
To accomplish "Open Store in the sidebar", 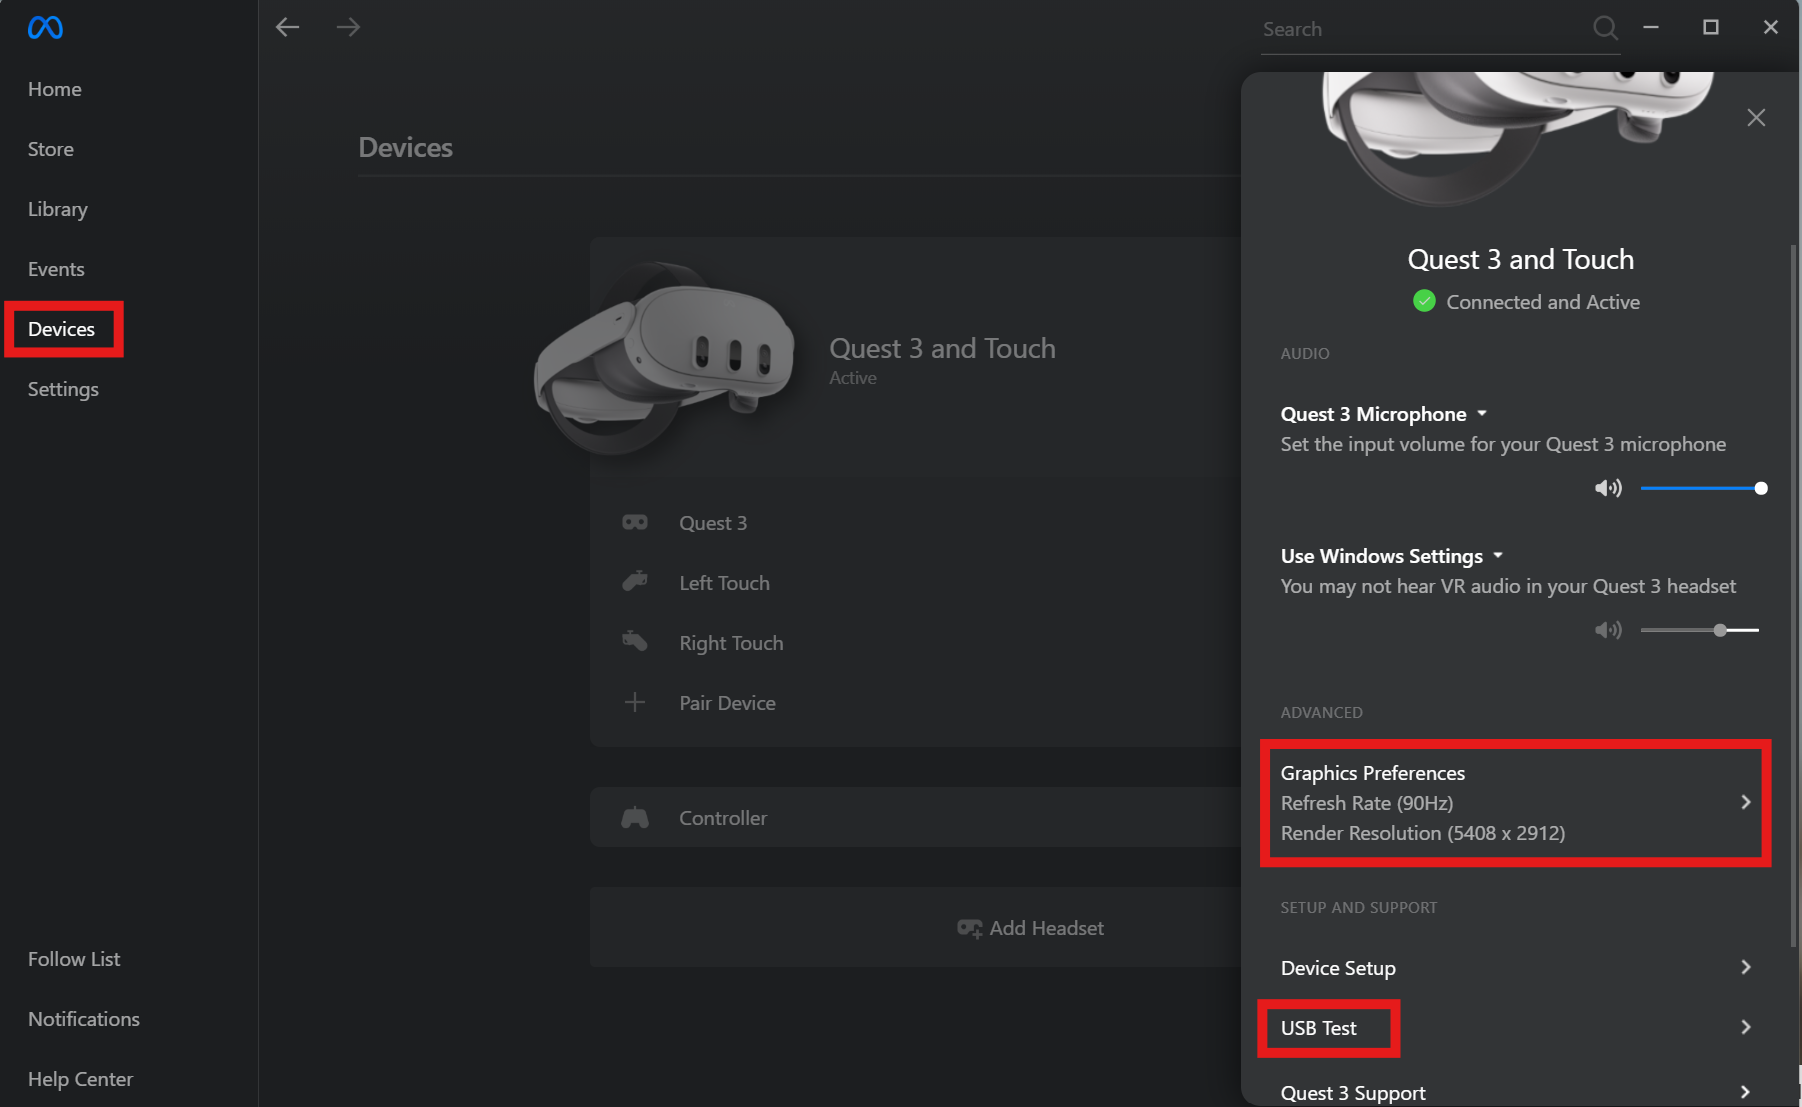I will (51, 149).
